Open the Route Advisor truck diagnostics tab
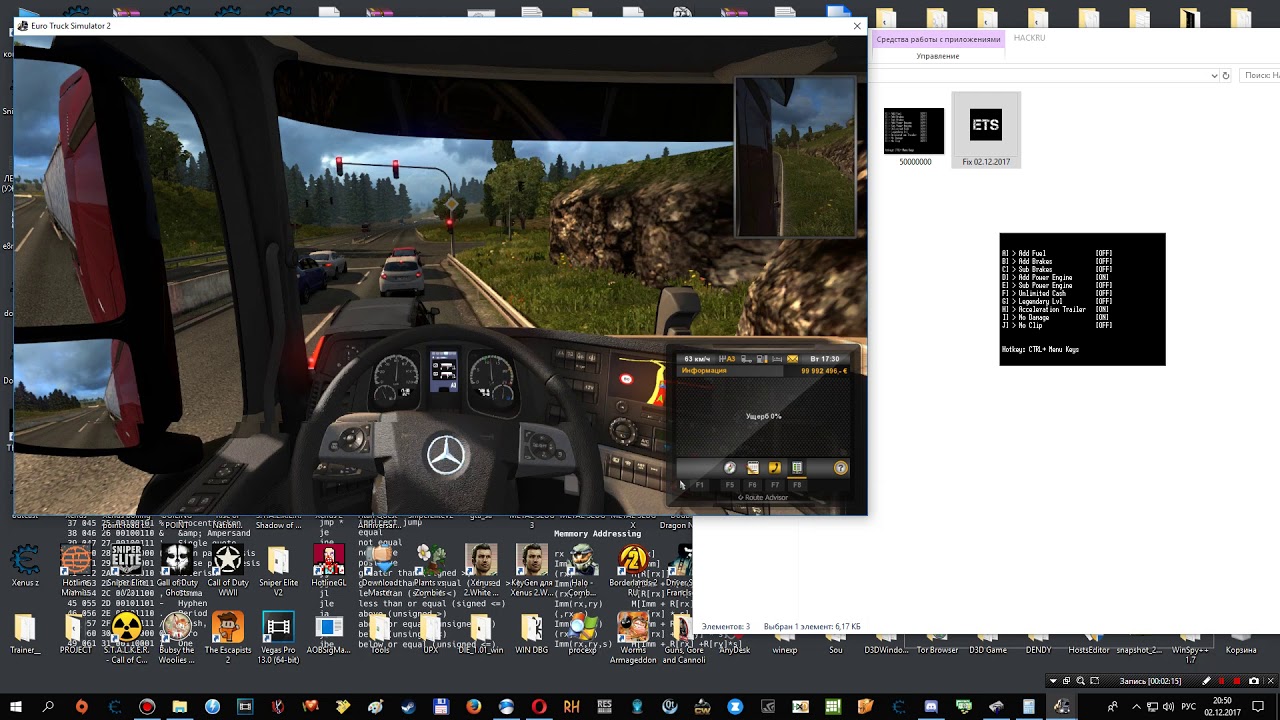 (x=797, y=468)
